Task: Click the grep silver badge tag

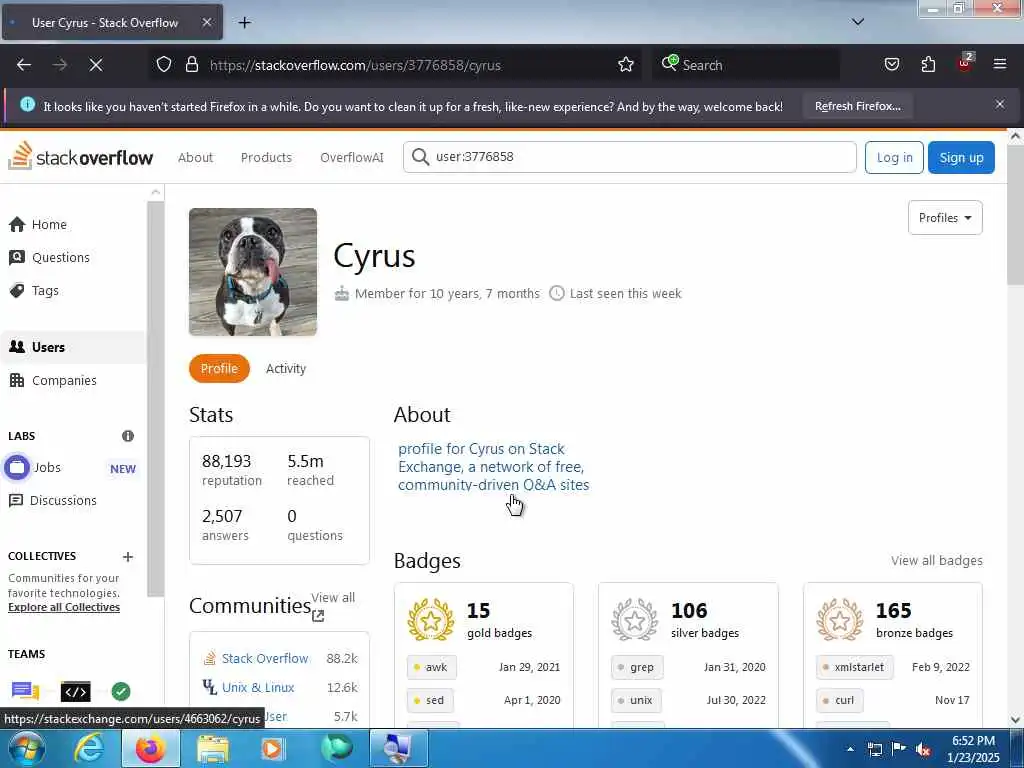Action: point(637,667)
